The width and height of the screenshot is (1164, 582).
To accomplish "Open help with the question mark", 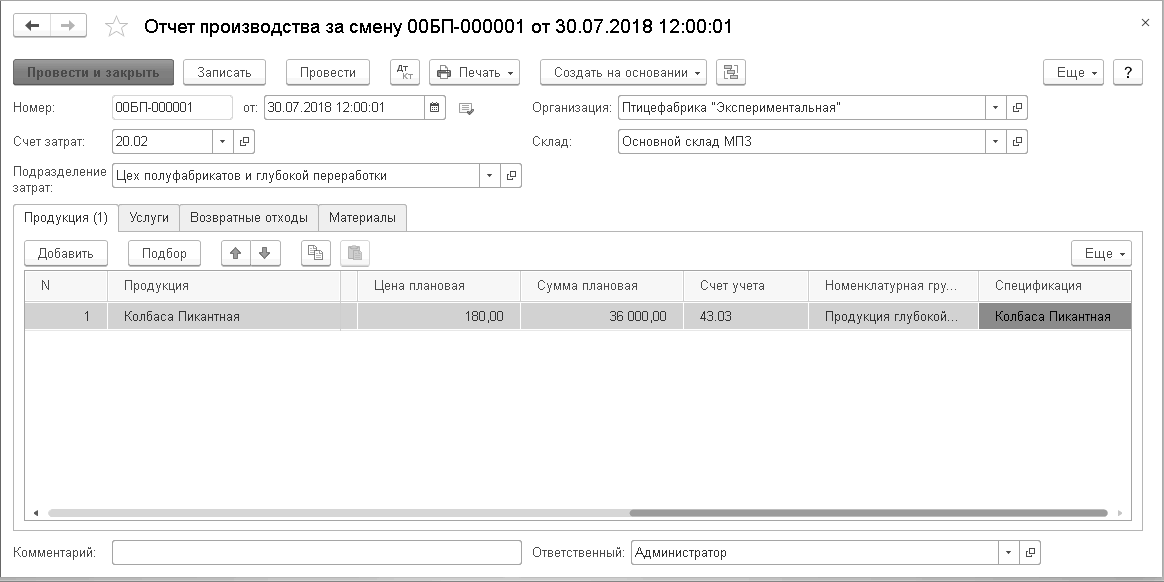I will (1128, 72).
